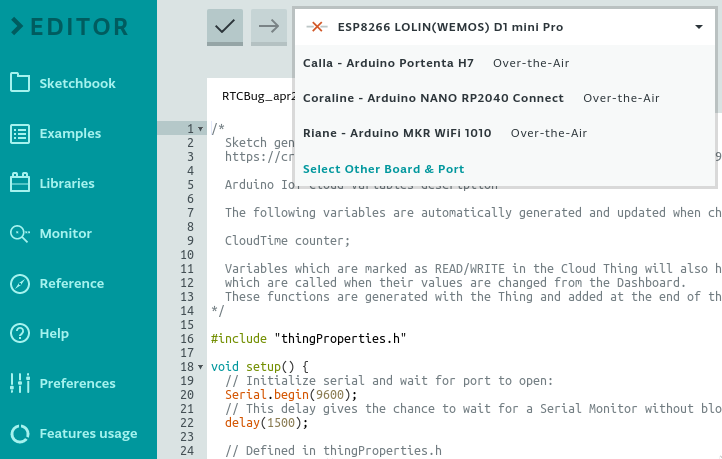Click the Features usage circle icon
This screenshot has height=459, width=722.
tap(20, 433)
